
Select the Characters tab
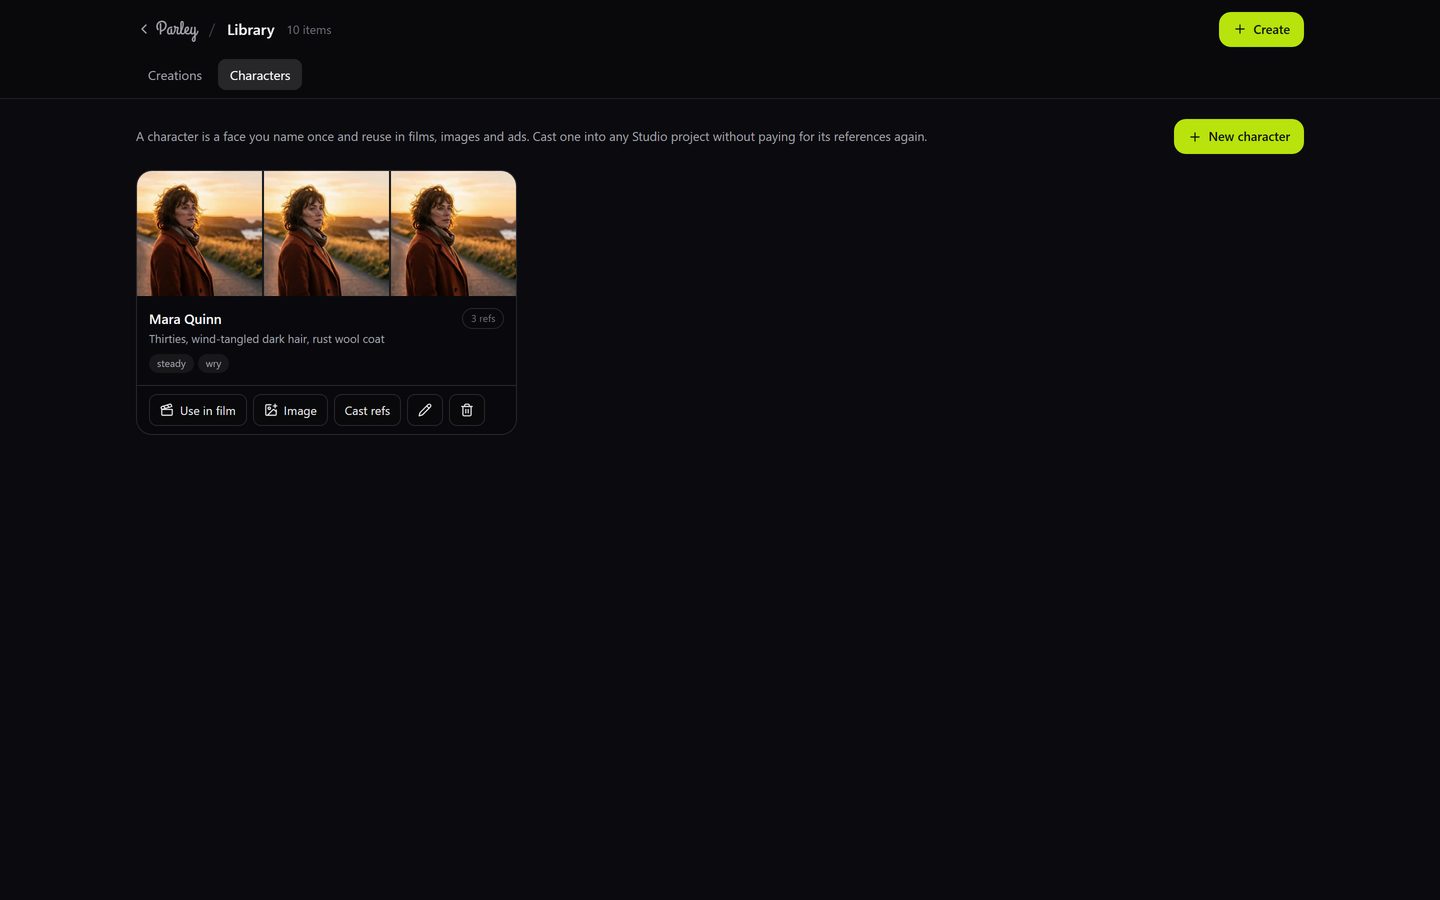[x=260, y=75]
